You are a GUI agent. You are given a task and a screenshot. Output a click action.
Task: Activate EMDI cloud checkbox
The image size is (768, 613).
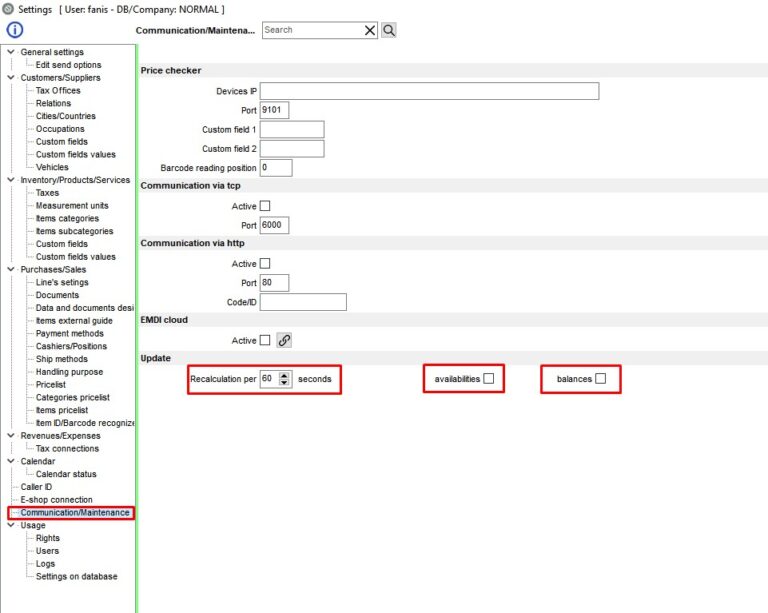pyautogui.click(x=265, y=340)
